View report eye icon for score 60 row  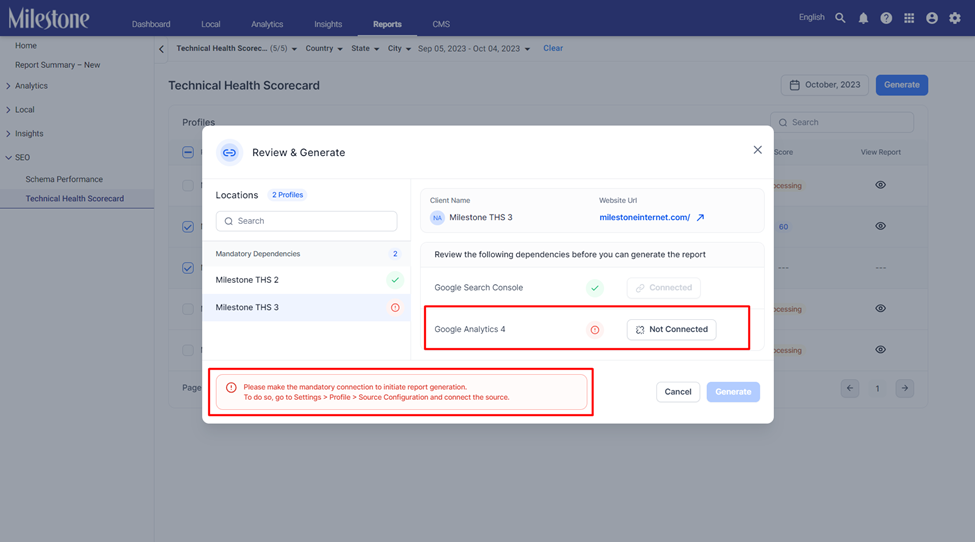click(x=880, y=226)
